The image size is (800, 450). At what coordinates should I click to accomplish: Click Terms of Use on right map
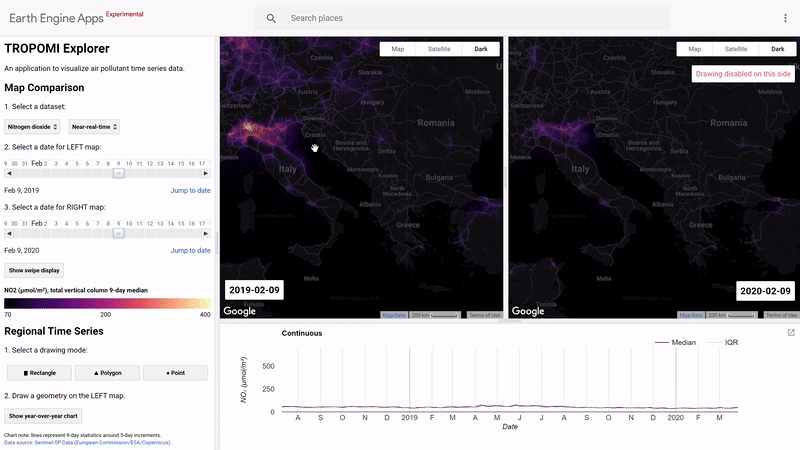point(781,315)
